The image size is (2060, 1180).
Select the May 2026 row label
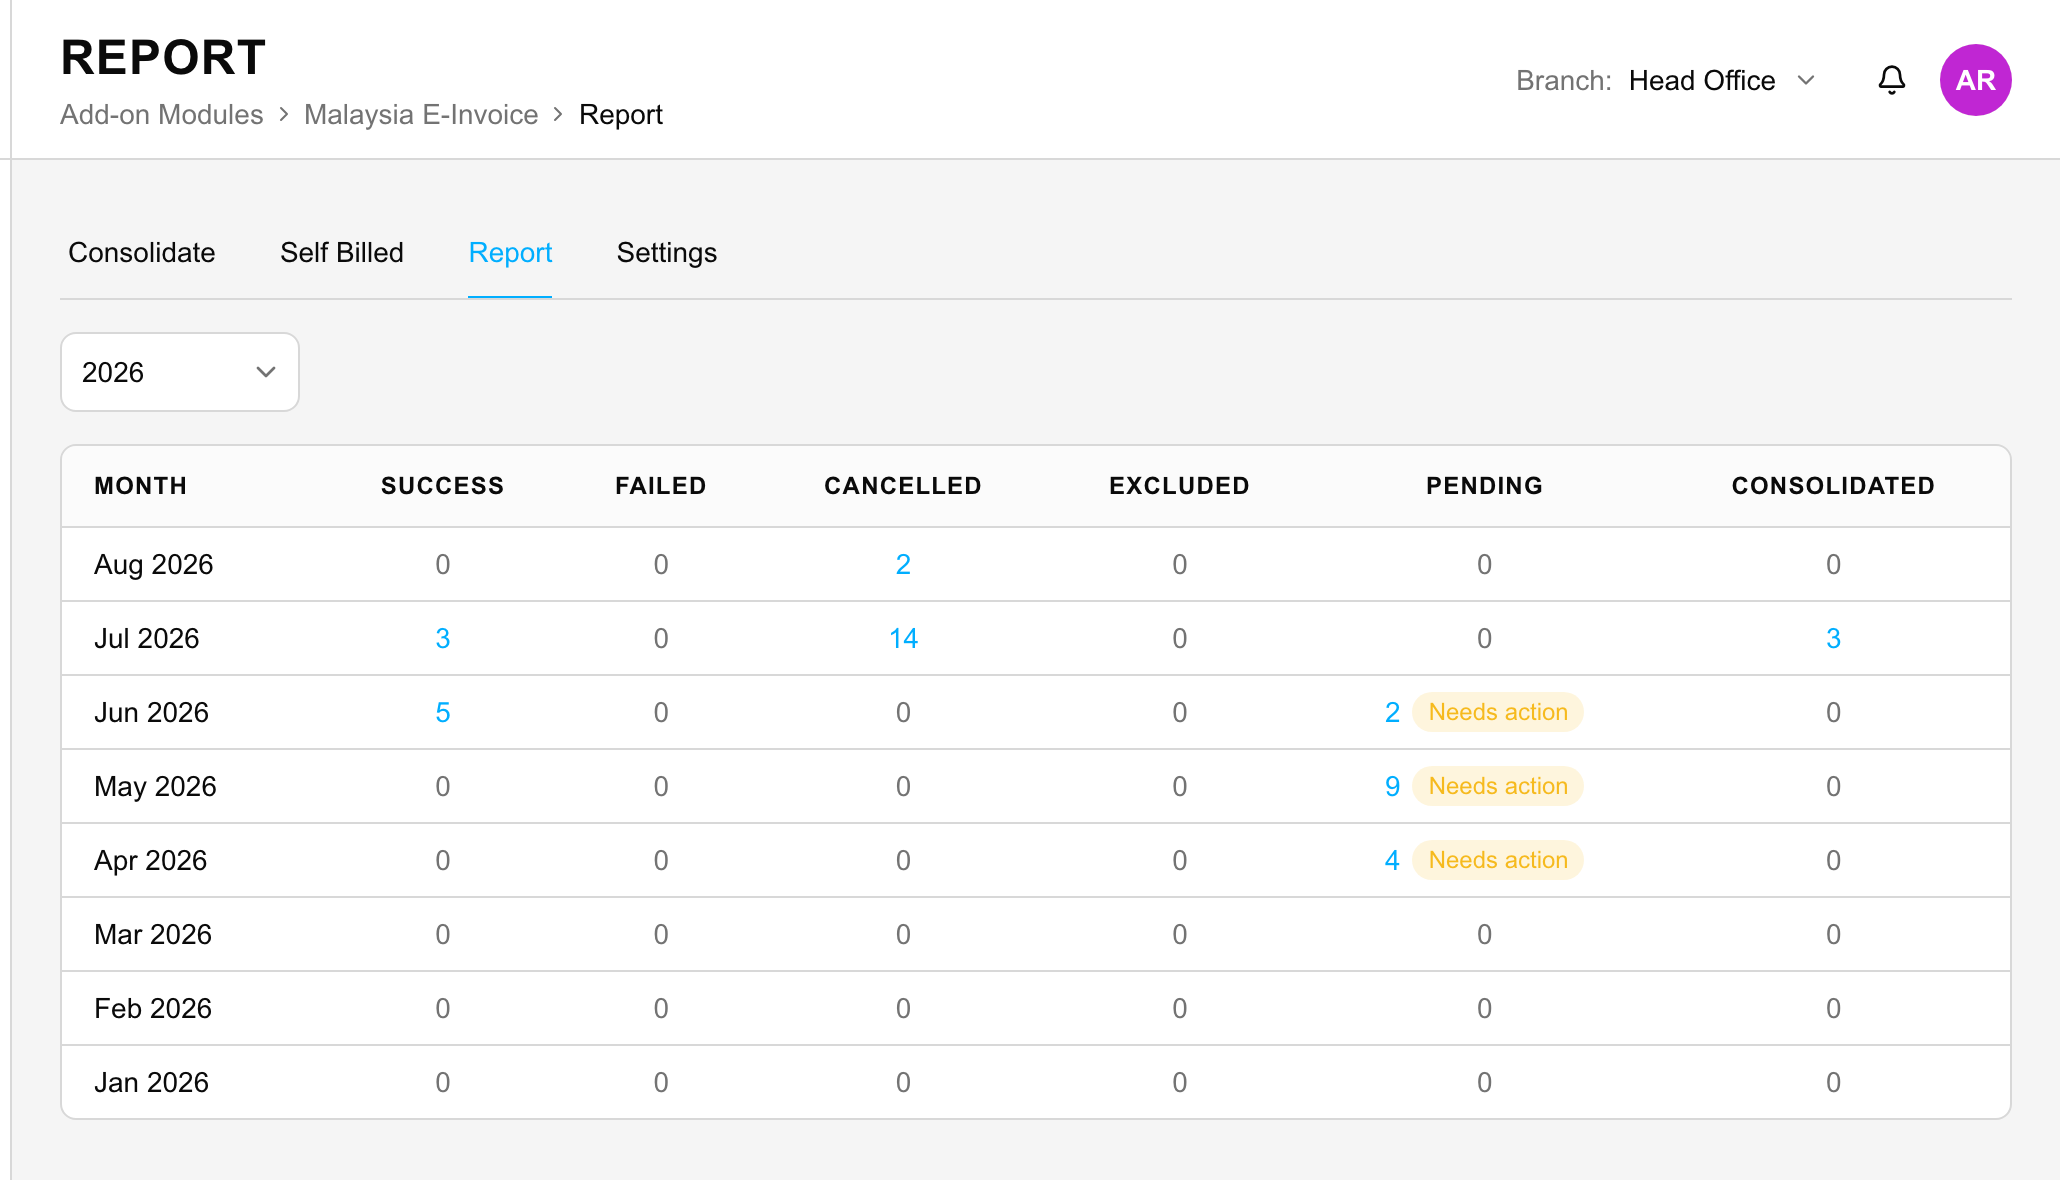[x=155, y=786]
